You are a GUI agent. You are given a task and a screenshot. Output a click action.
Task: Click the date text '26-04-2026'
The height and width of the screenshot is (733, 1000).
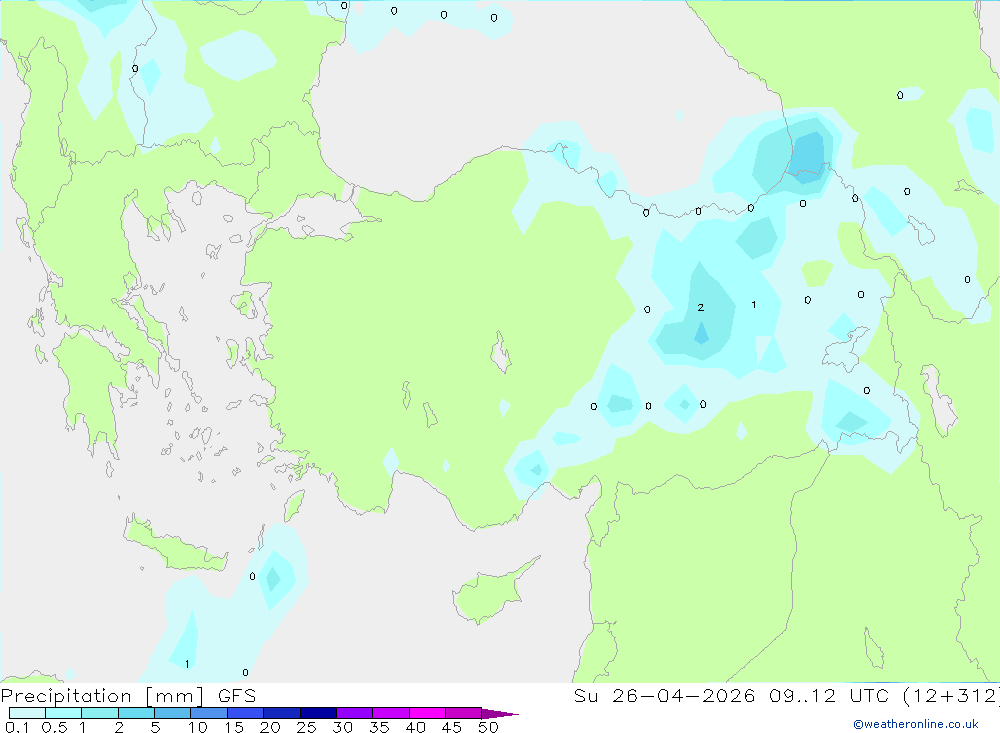click(683, 696)
